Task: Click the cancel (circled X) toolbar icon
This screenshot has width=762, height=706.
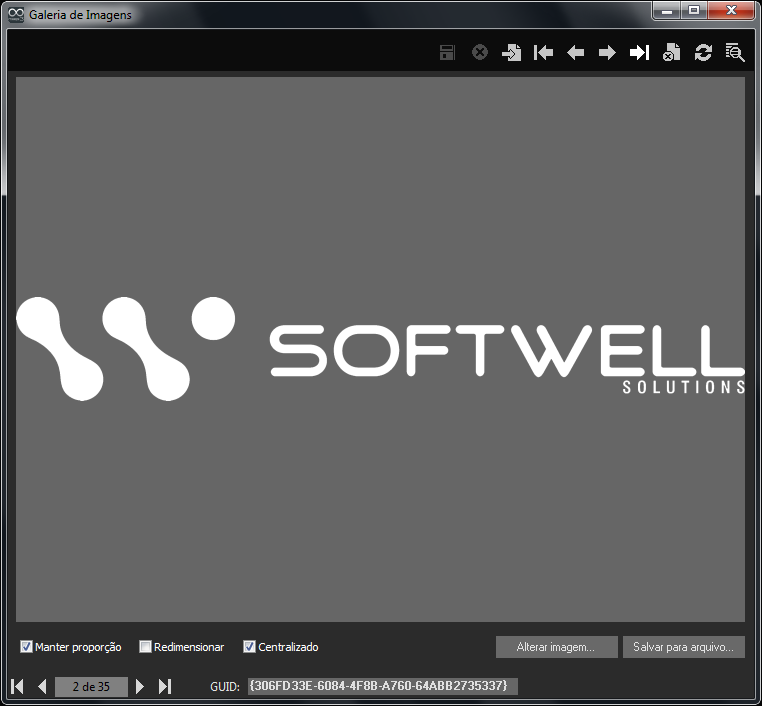Action: click(x=480, y=53)
